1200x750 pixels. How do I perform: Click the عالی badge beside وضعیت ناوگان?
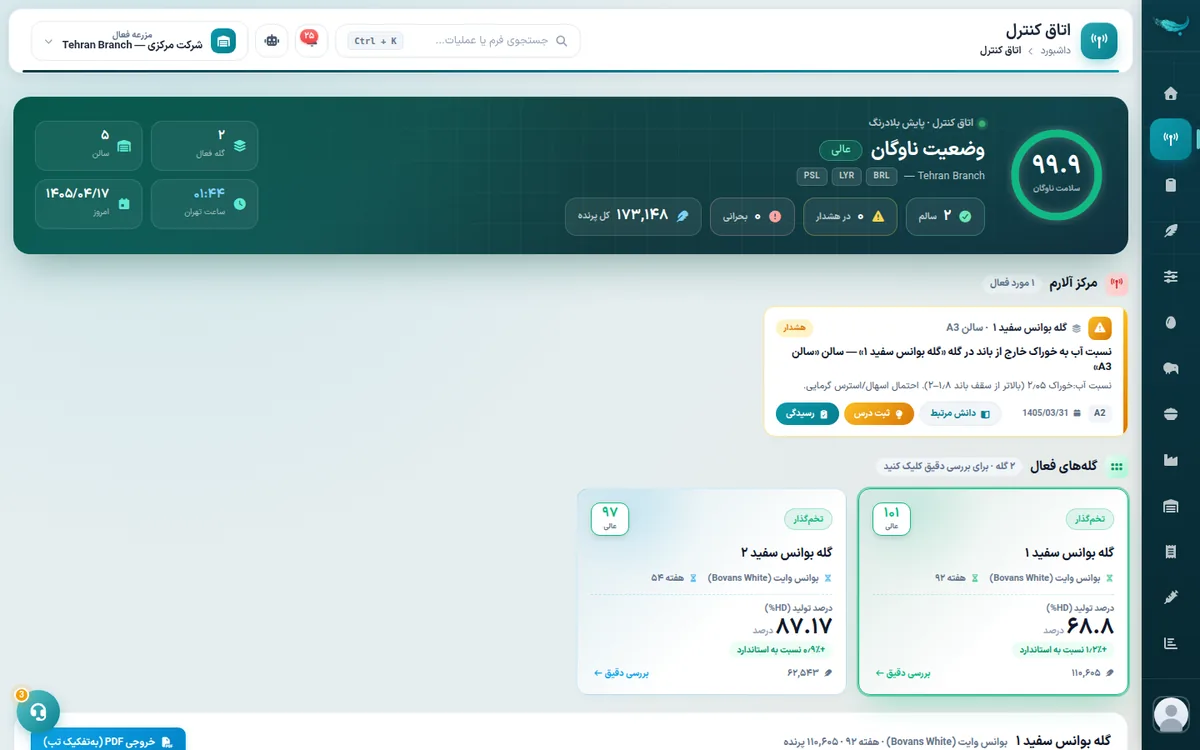(841, 150)
